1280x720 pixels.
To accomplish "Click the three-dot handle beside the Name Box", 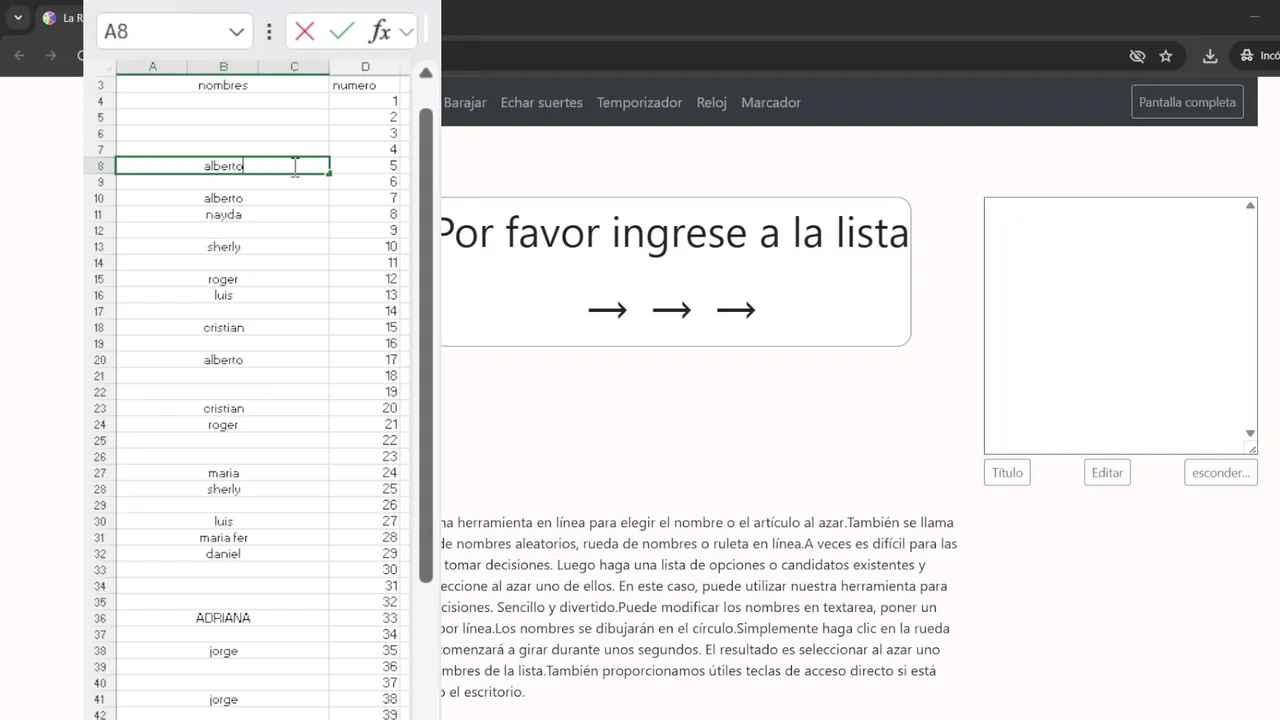I will pos(269,31).
